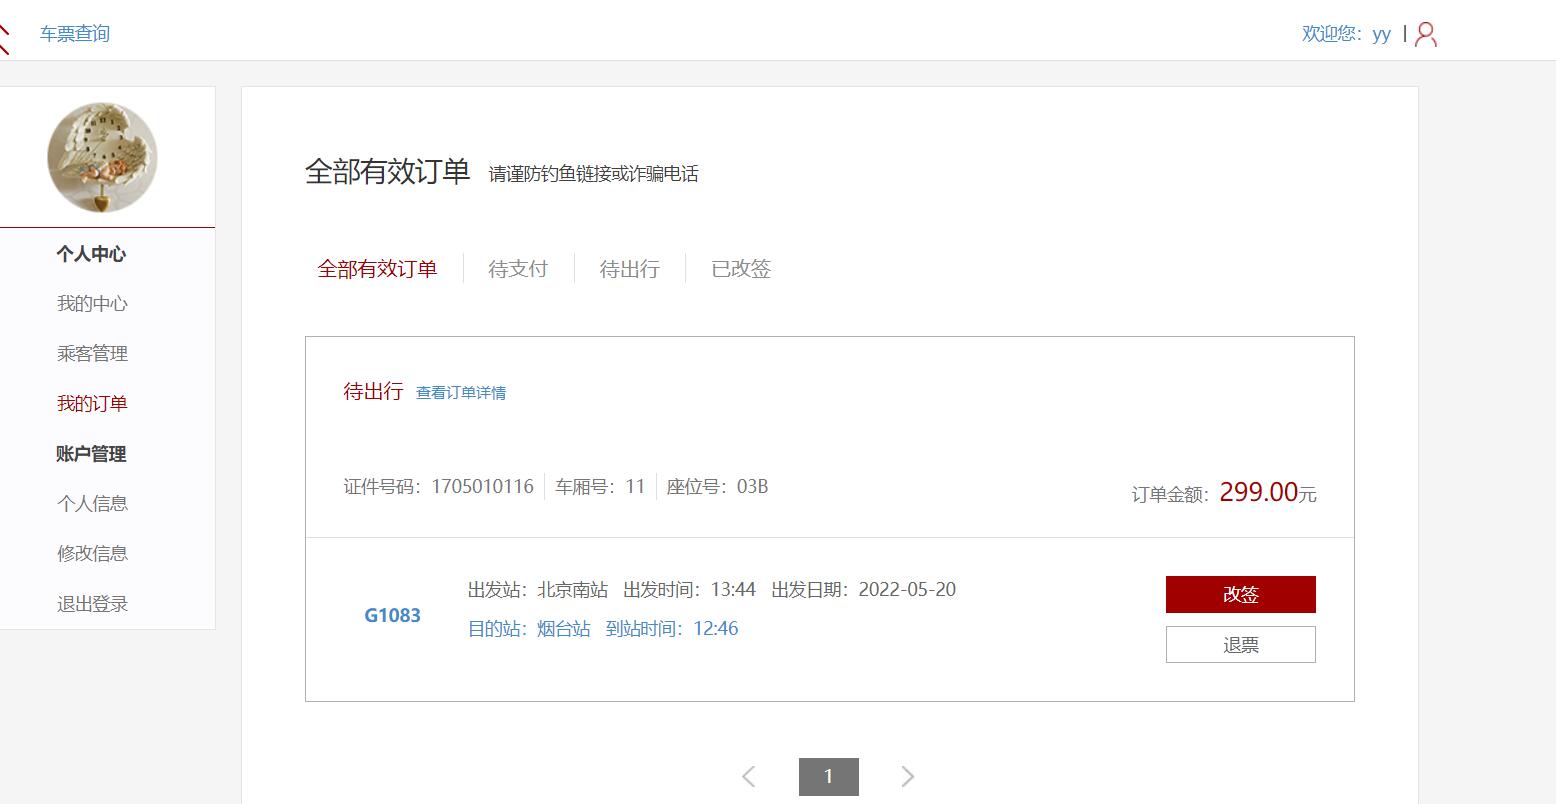Click 证件号码 1705010116 text
This screenshot has height=804, width=1556.
coord(439,487)
